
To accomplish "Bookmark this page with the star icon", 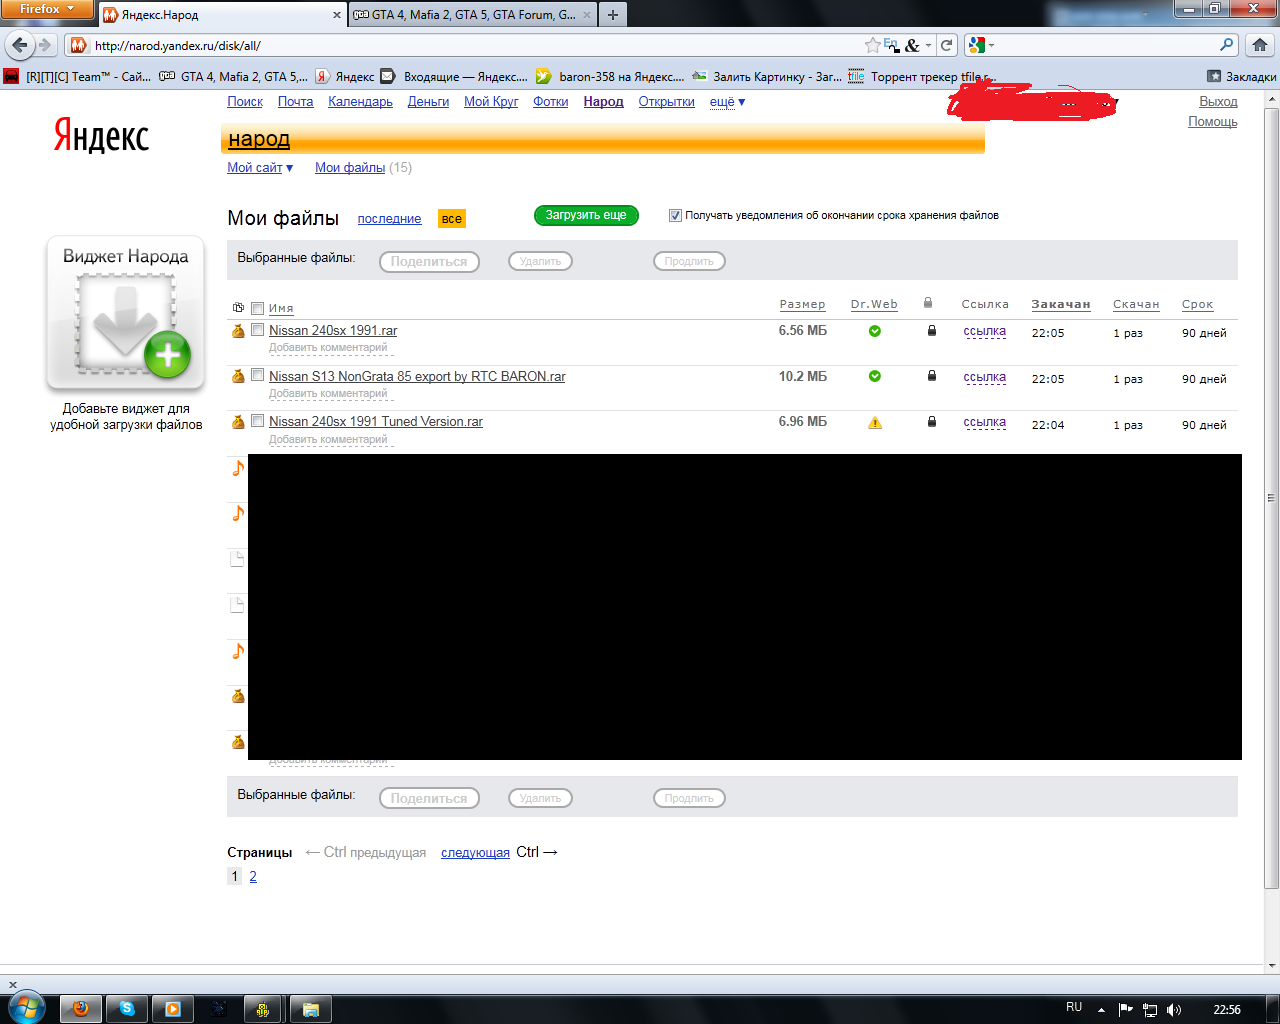I will (873, 45).
